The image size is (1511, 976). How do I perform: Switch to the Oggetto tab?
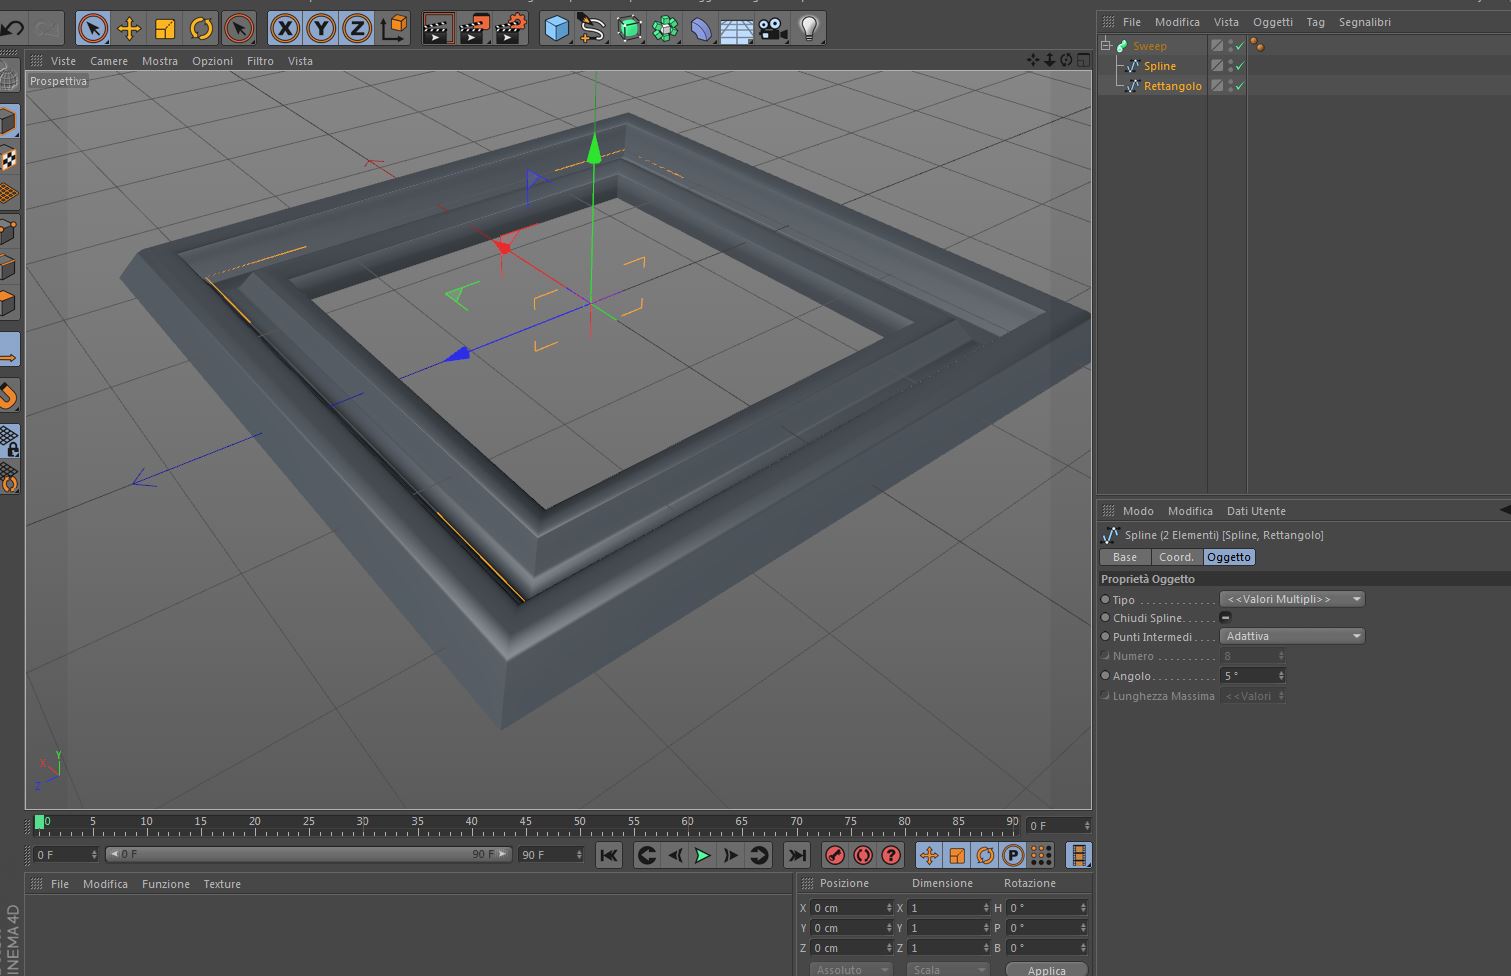coord(1229,557)
